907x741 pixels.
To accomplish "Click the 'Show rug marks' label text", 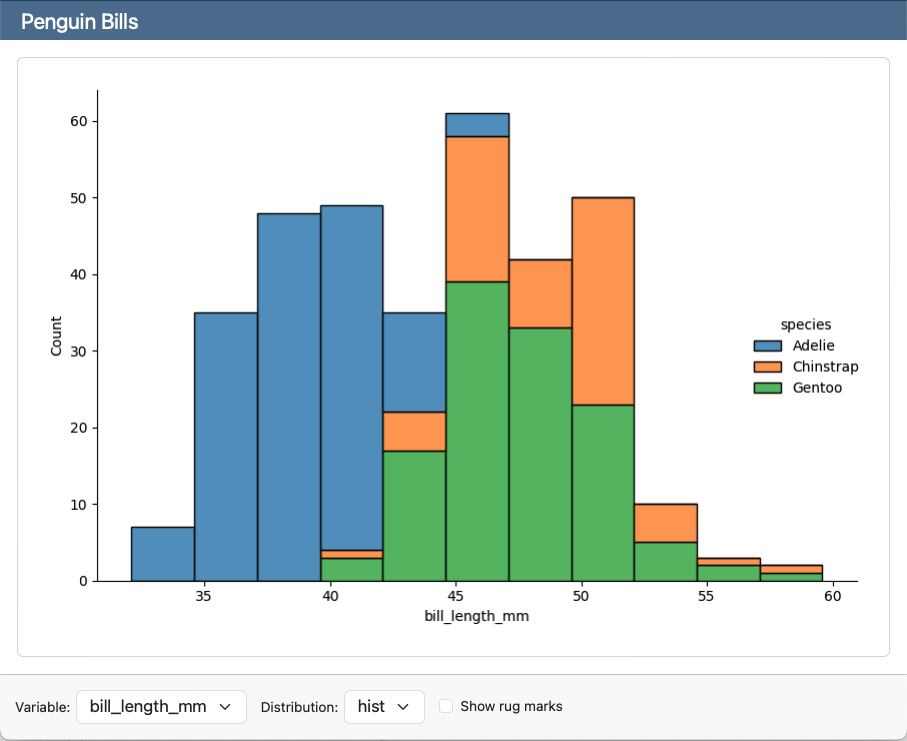I will [x=511, y=706].
